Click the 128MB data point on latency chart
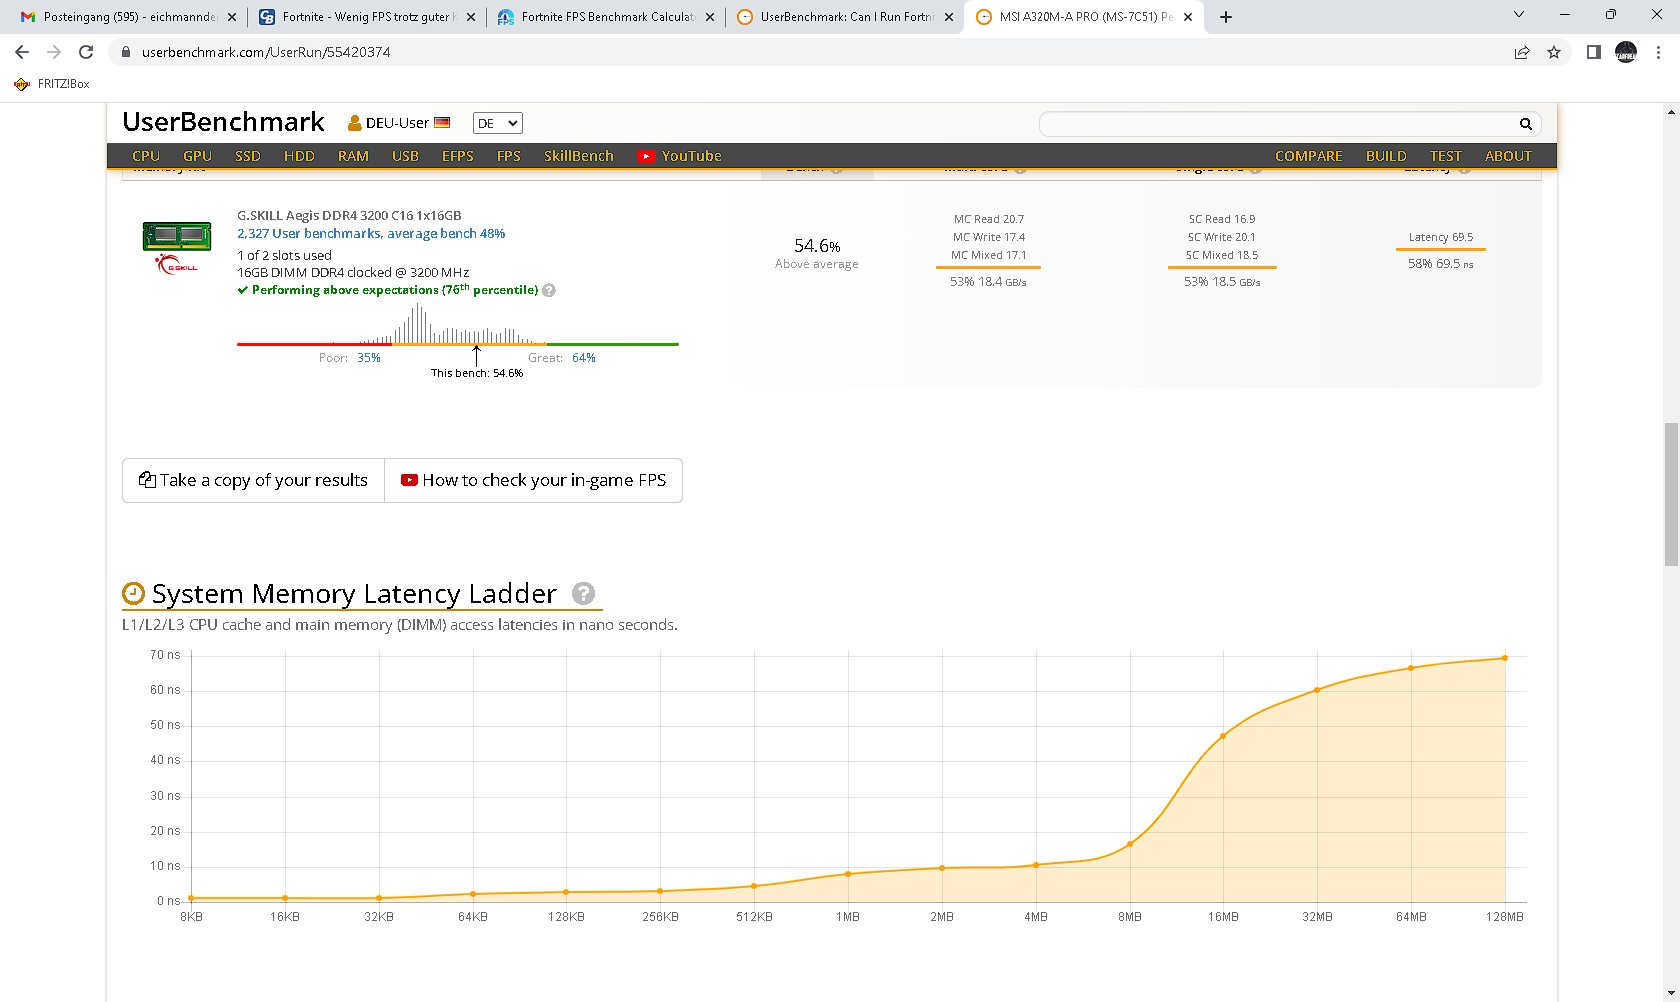Viewport: 1680px width, 1002px height. point(1505,658)
